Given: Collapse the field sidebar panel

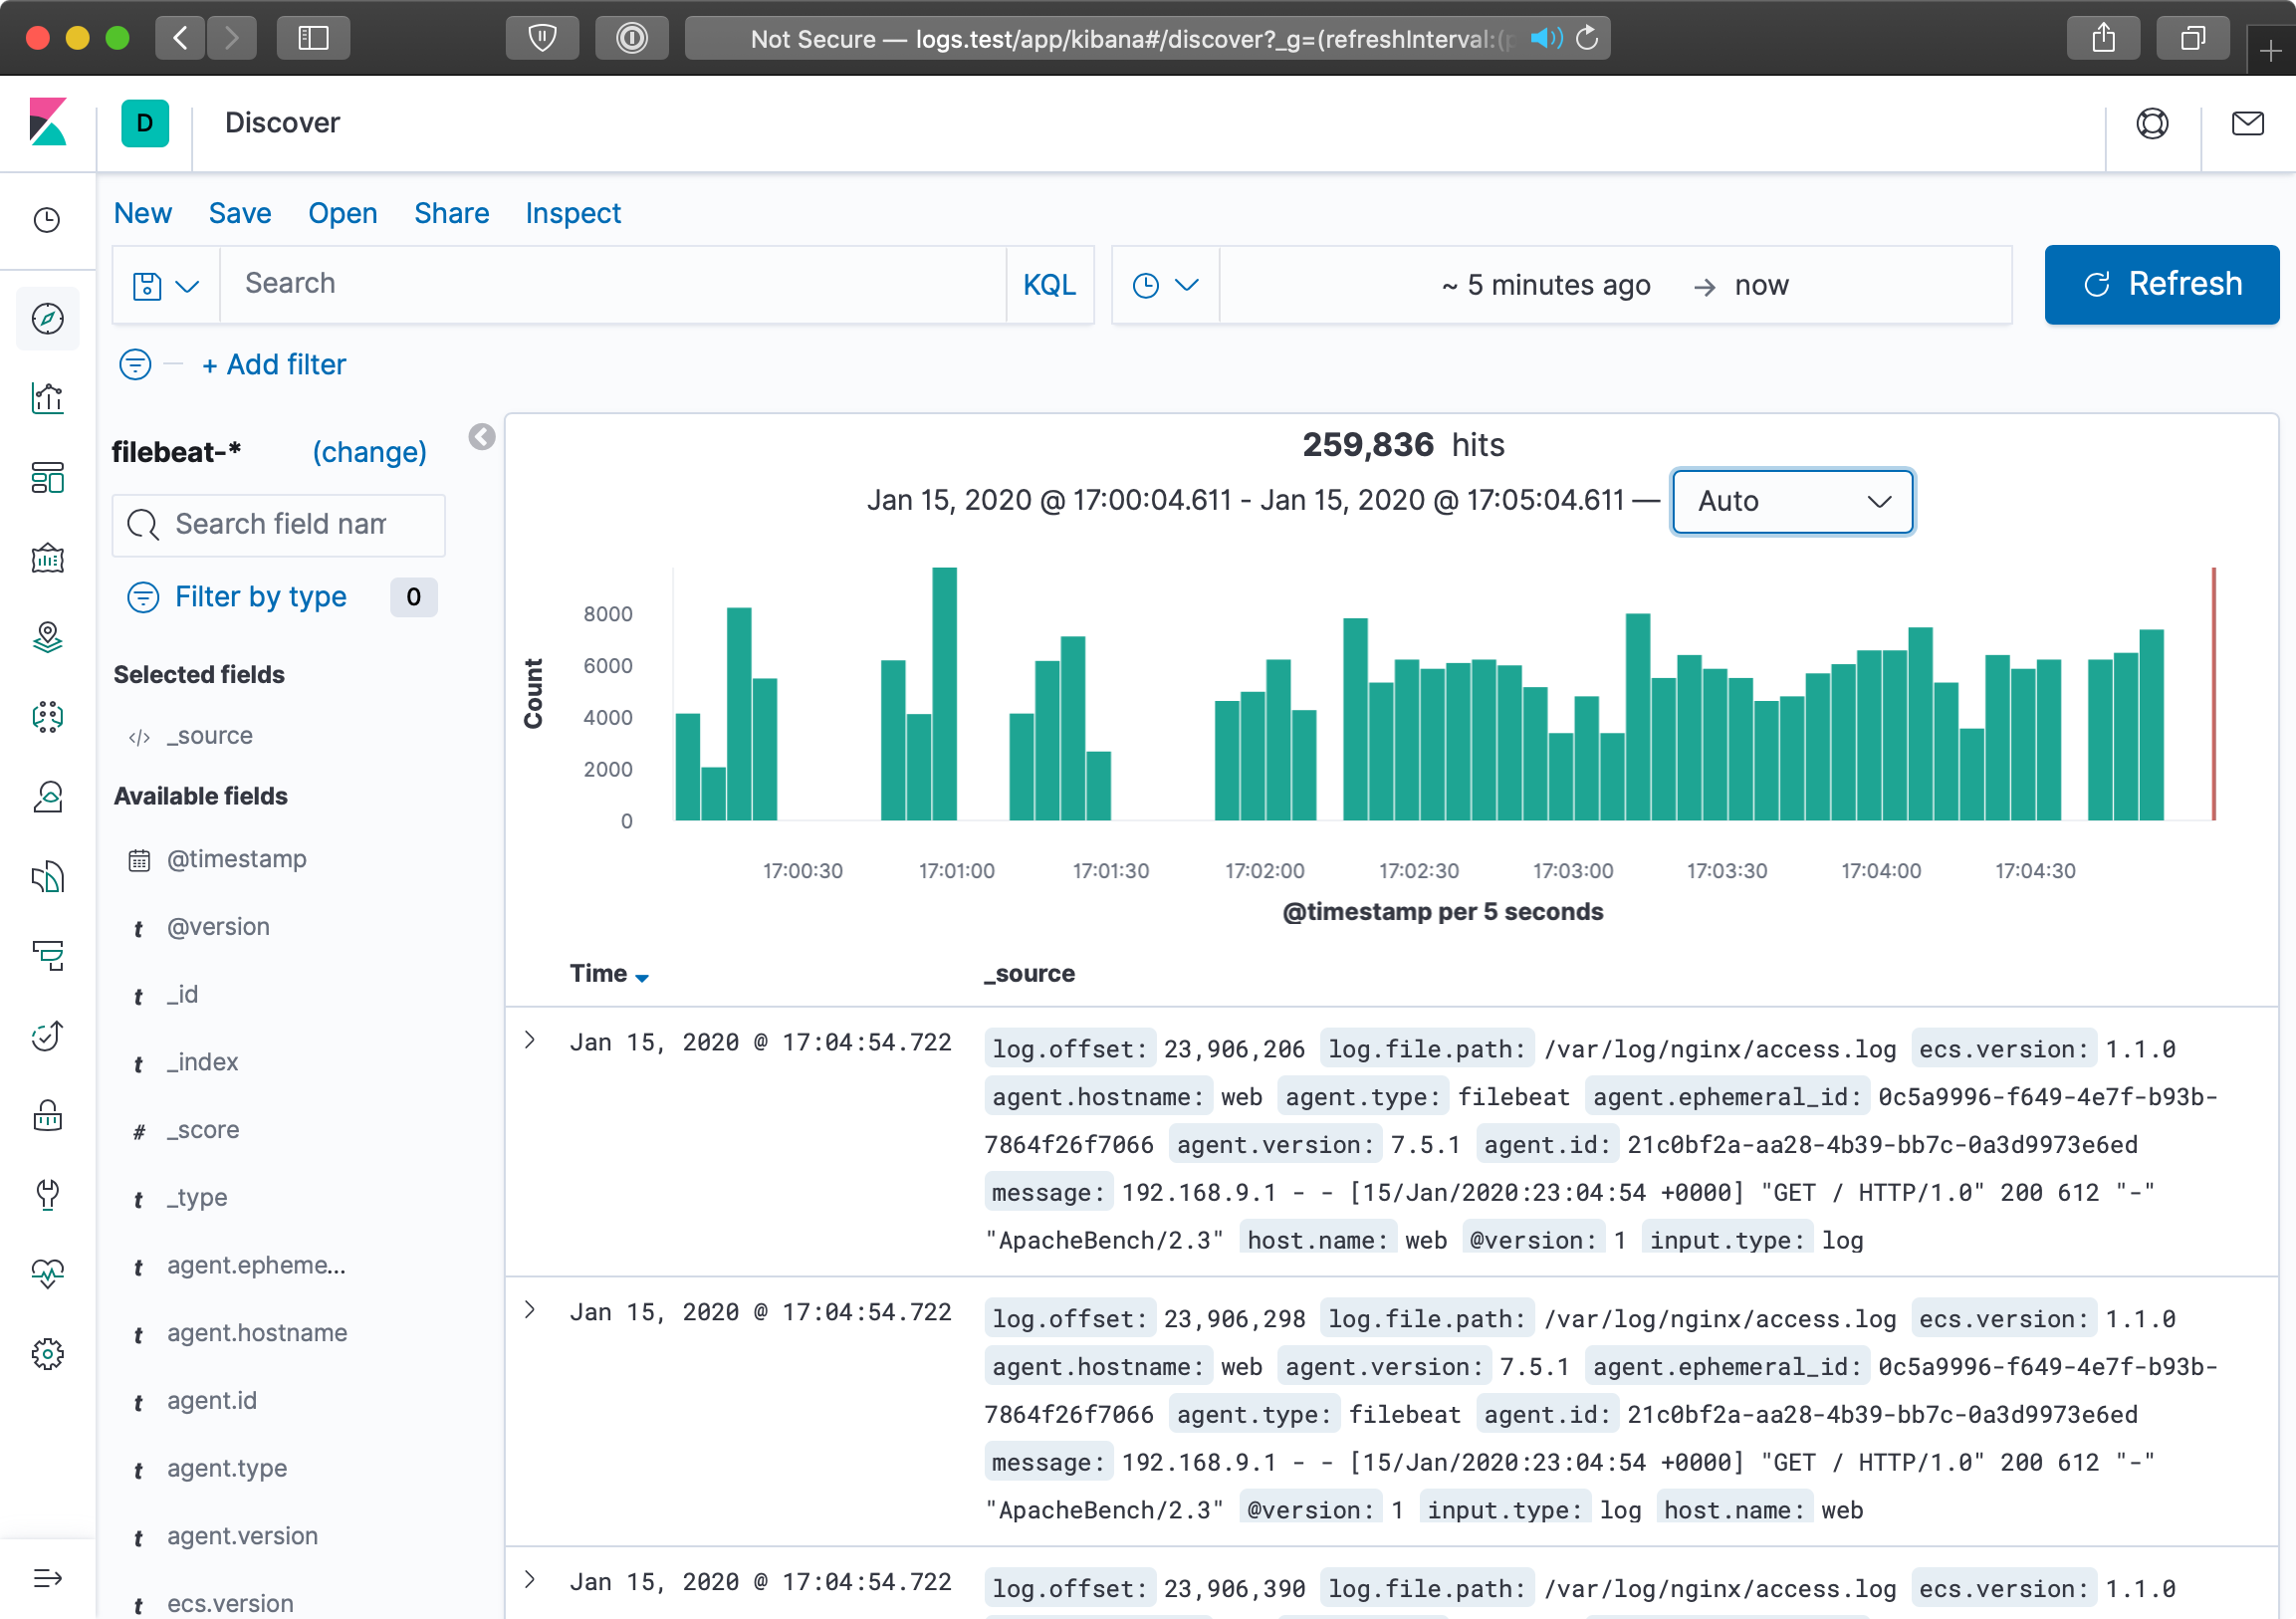Looking at the screenshot, I should coord(481,437).
